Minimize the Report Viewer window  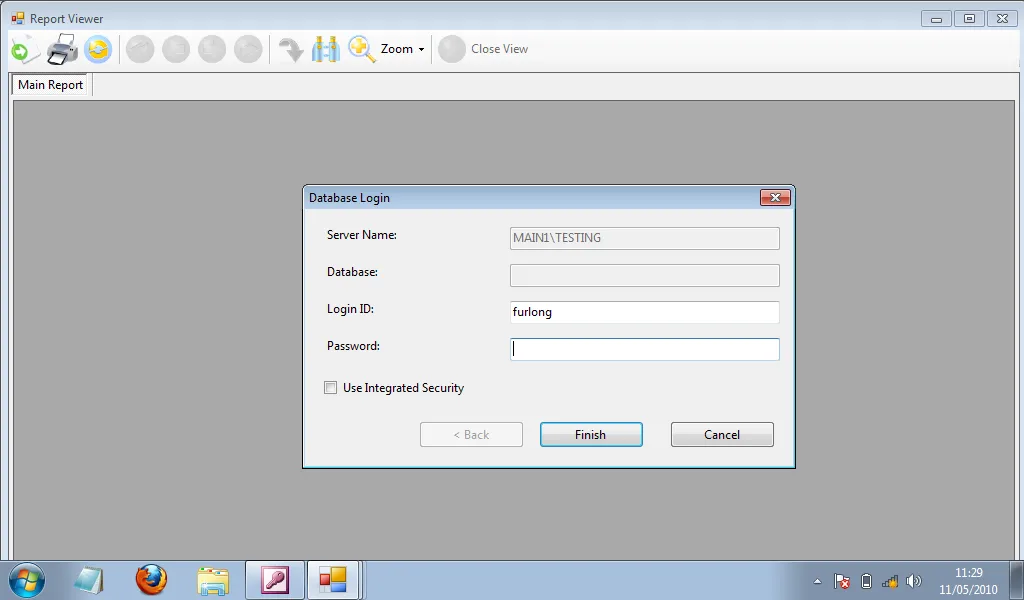(x=936, y=19)
